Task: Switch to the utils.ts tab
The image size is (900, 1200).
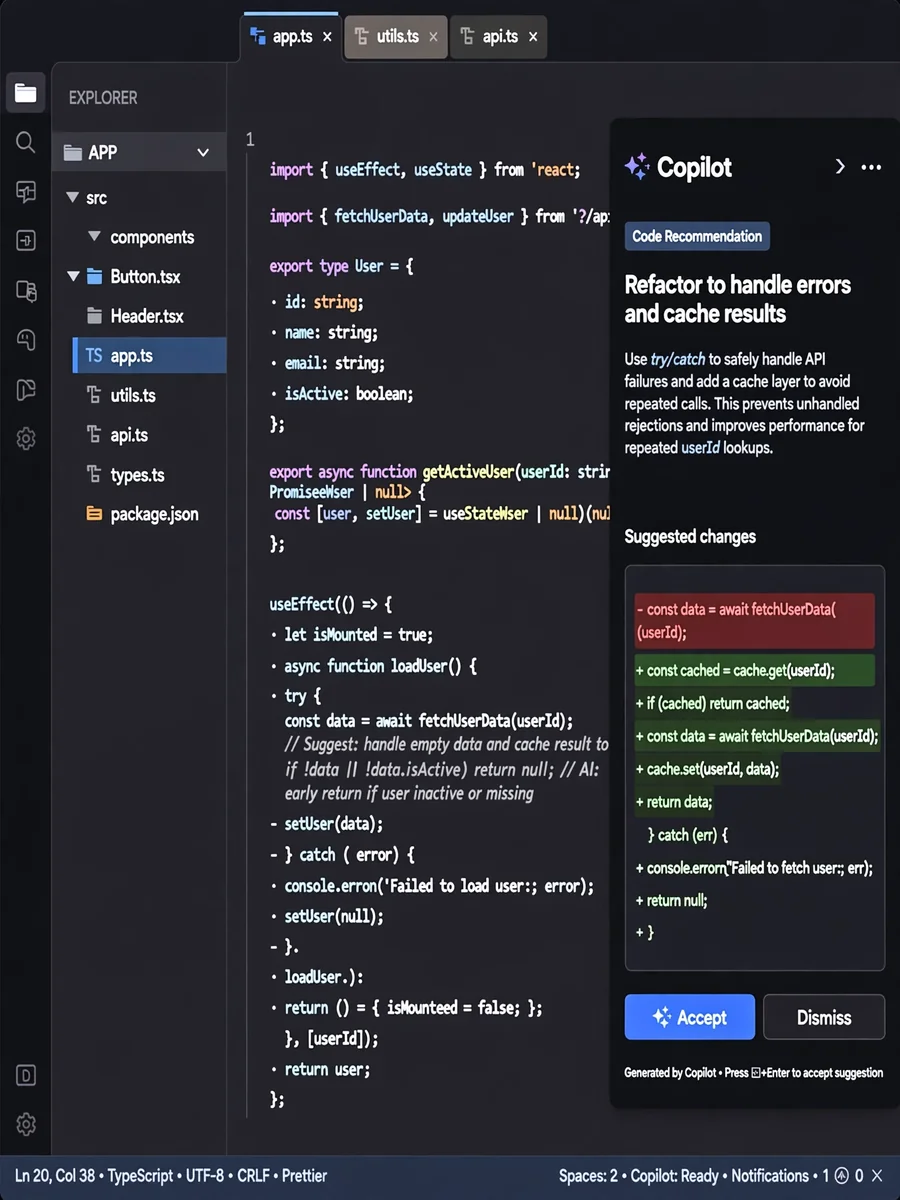Action: (397, 37)
